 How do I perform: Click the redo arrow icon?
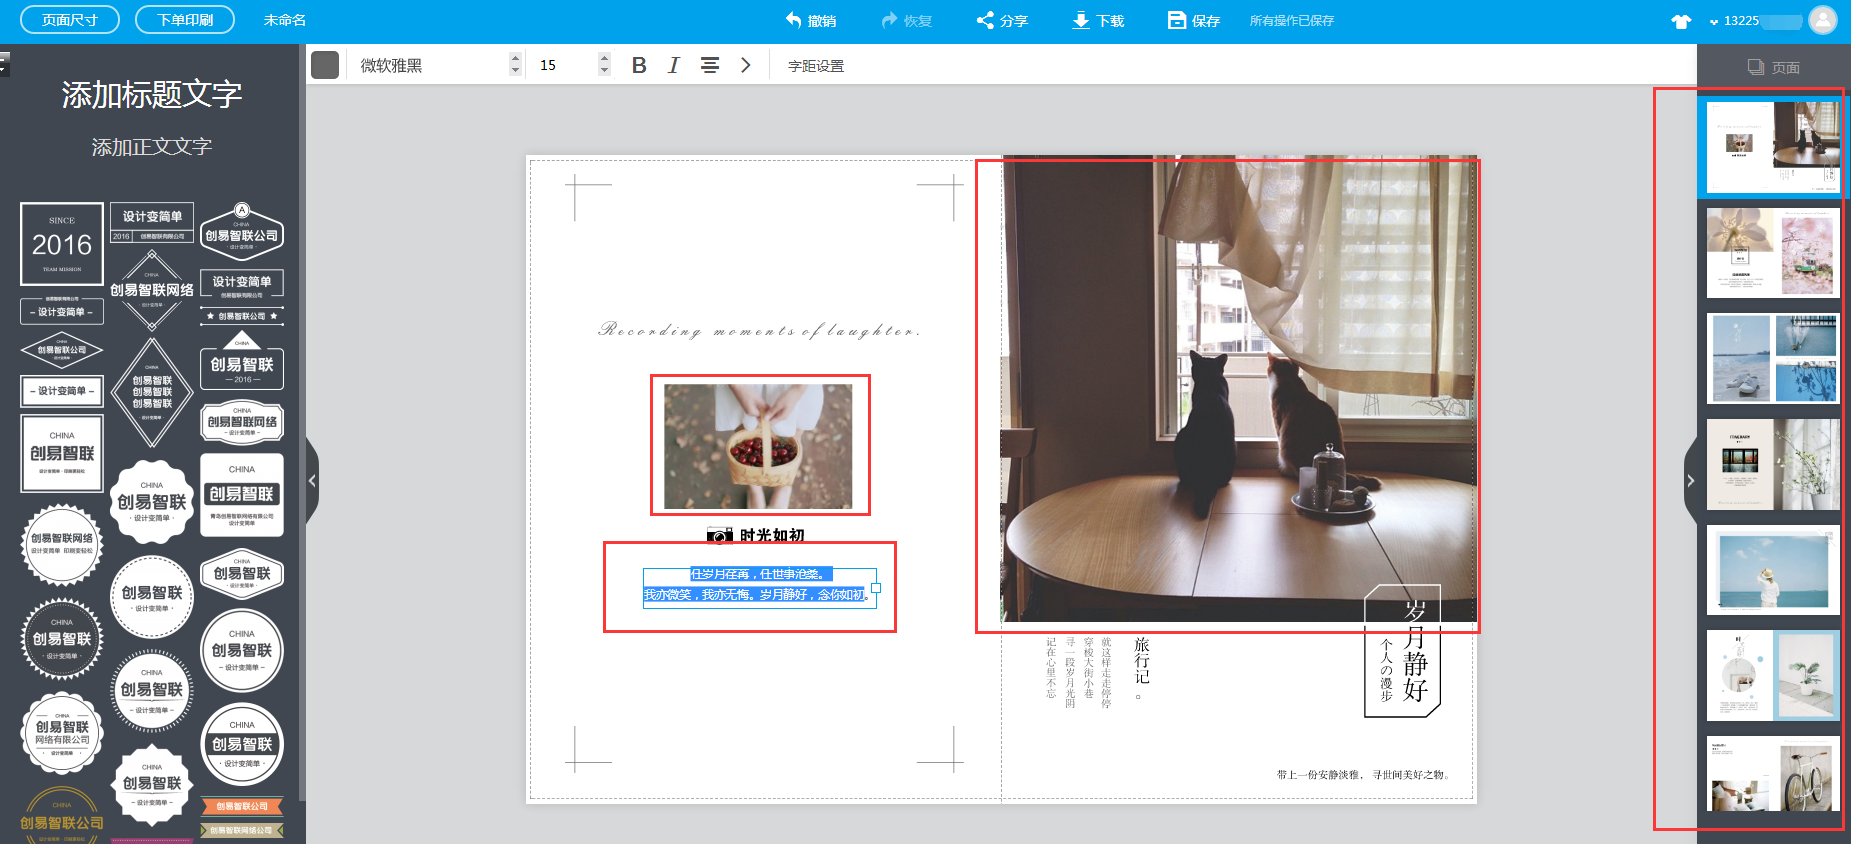click(889, 19)
